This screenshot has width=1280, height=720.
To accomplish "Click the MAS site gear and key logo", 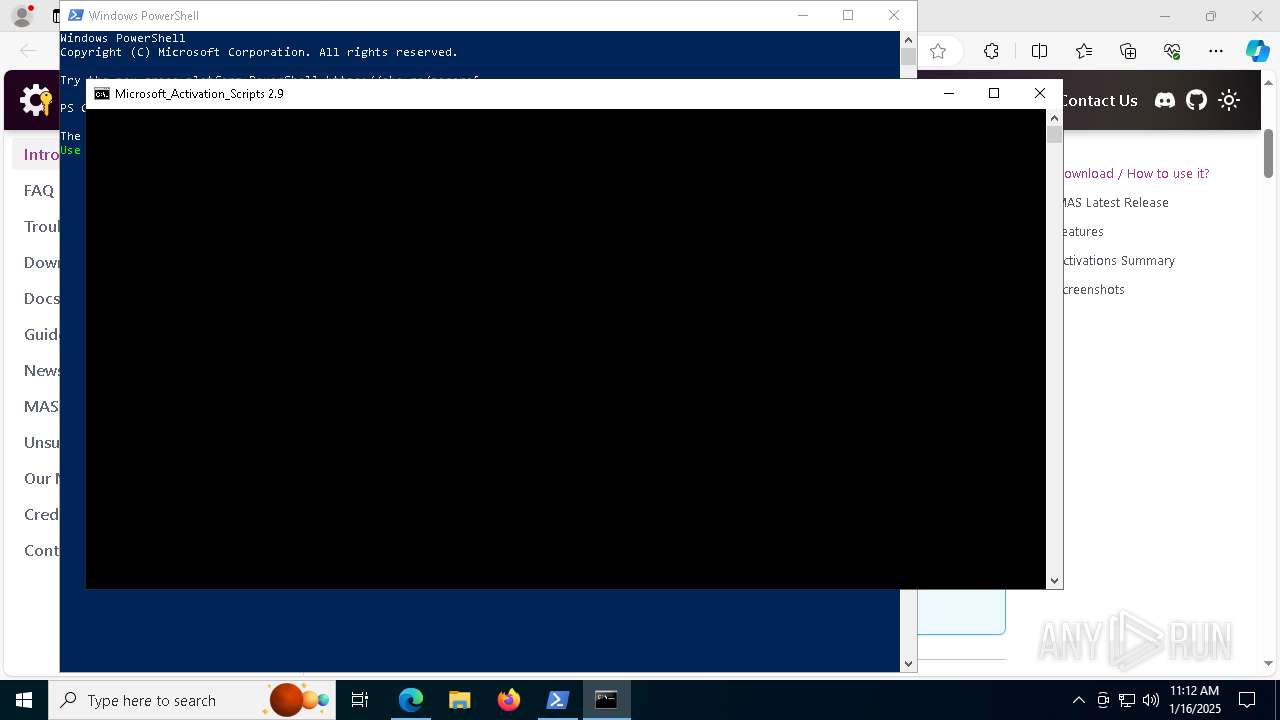I will (36, 100).
